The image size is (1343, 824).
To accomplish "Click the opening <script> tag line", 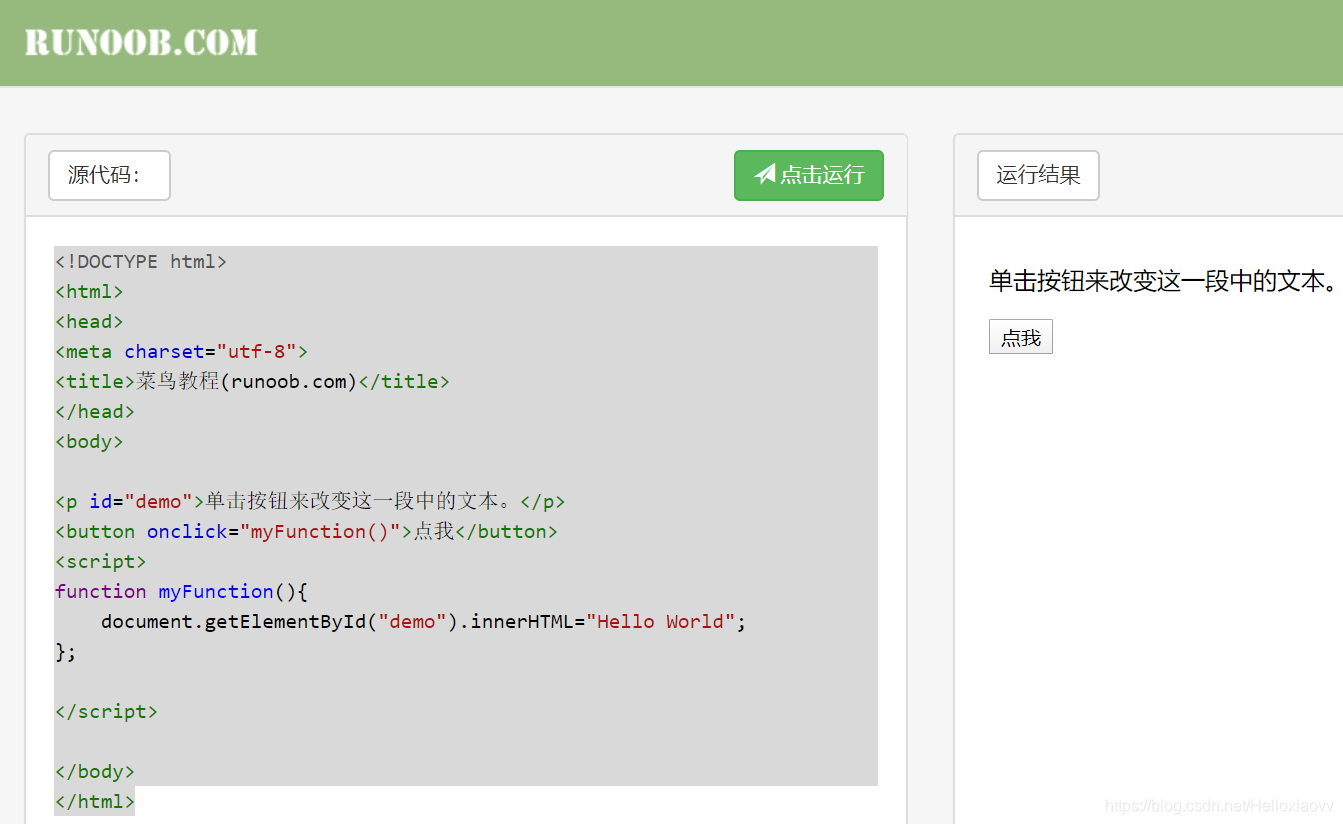I will pos(100,561).
